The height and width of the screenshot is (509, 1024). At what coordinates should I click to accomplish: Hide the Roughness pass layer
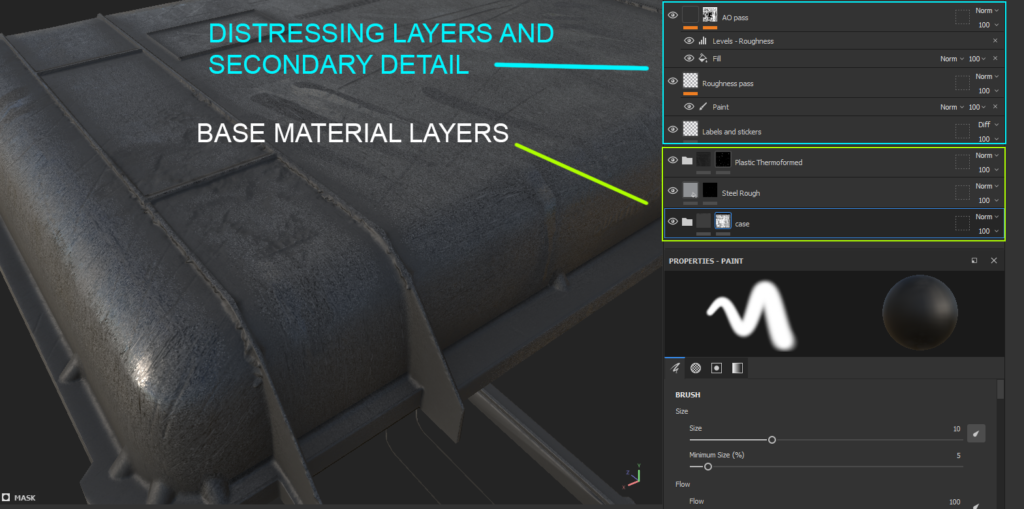(673, 81)
